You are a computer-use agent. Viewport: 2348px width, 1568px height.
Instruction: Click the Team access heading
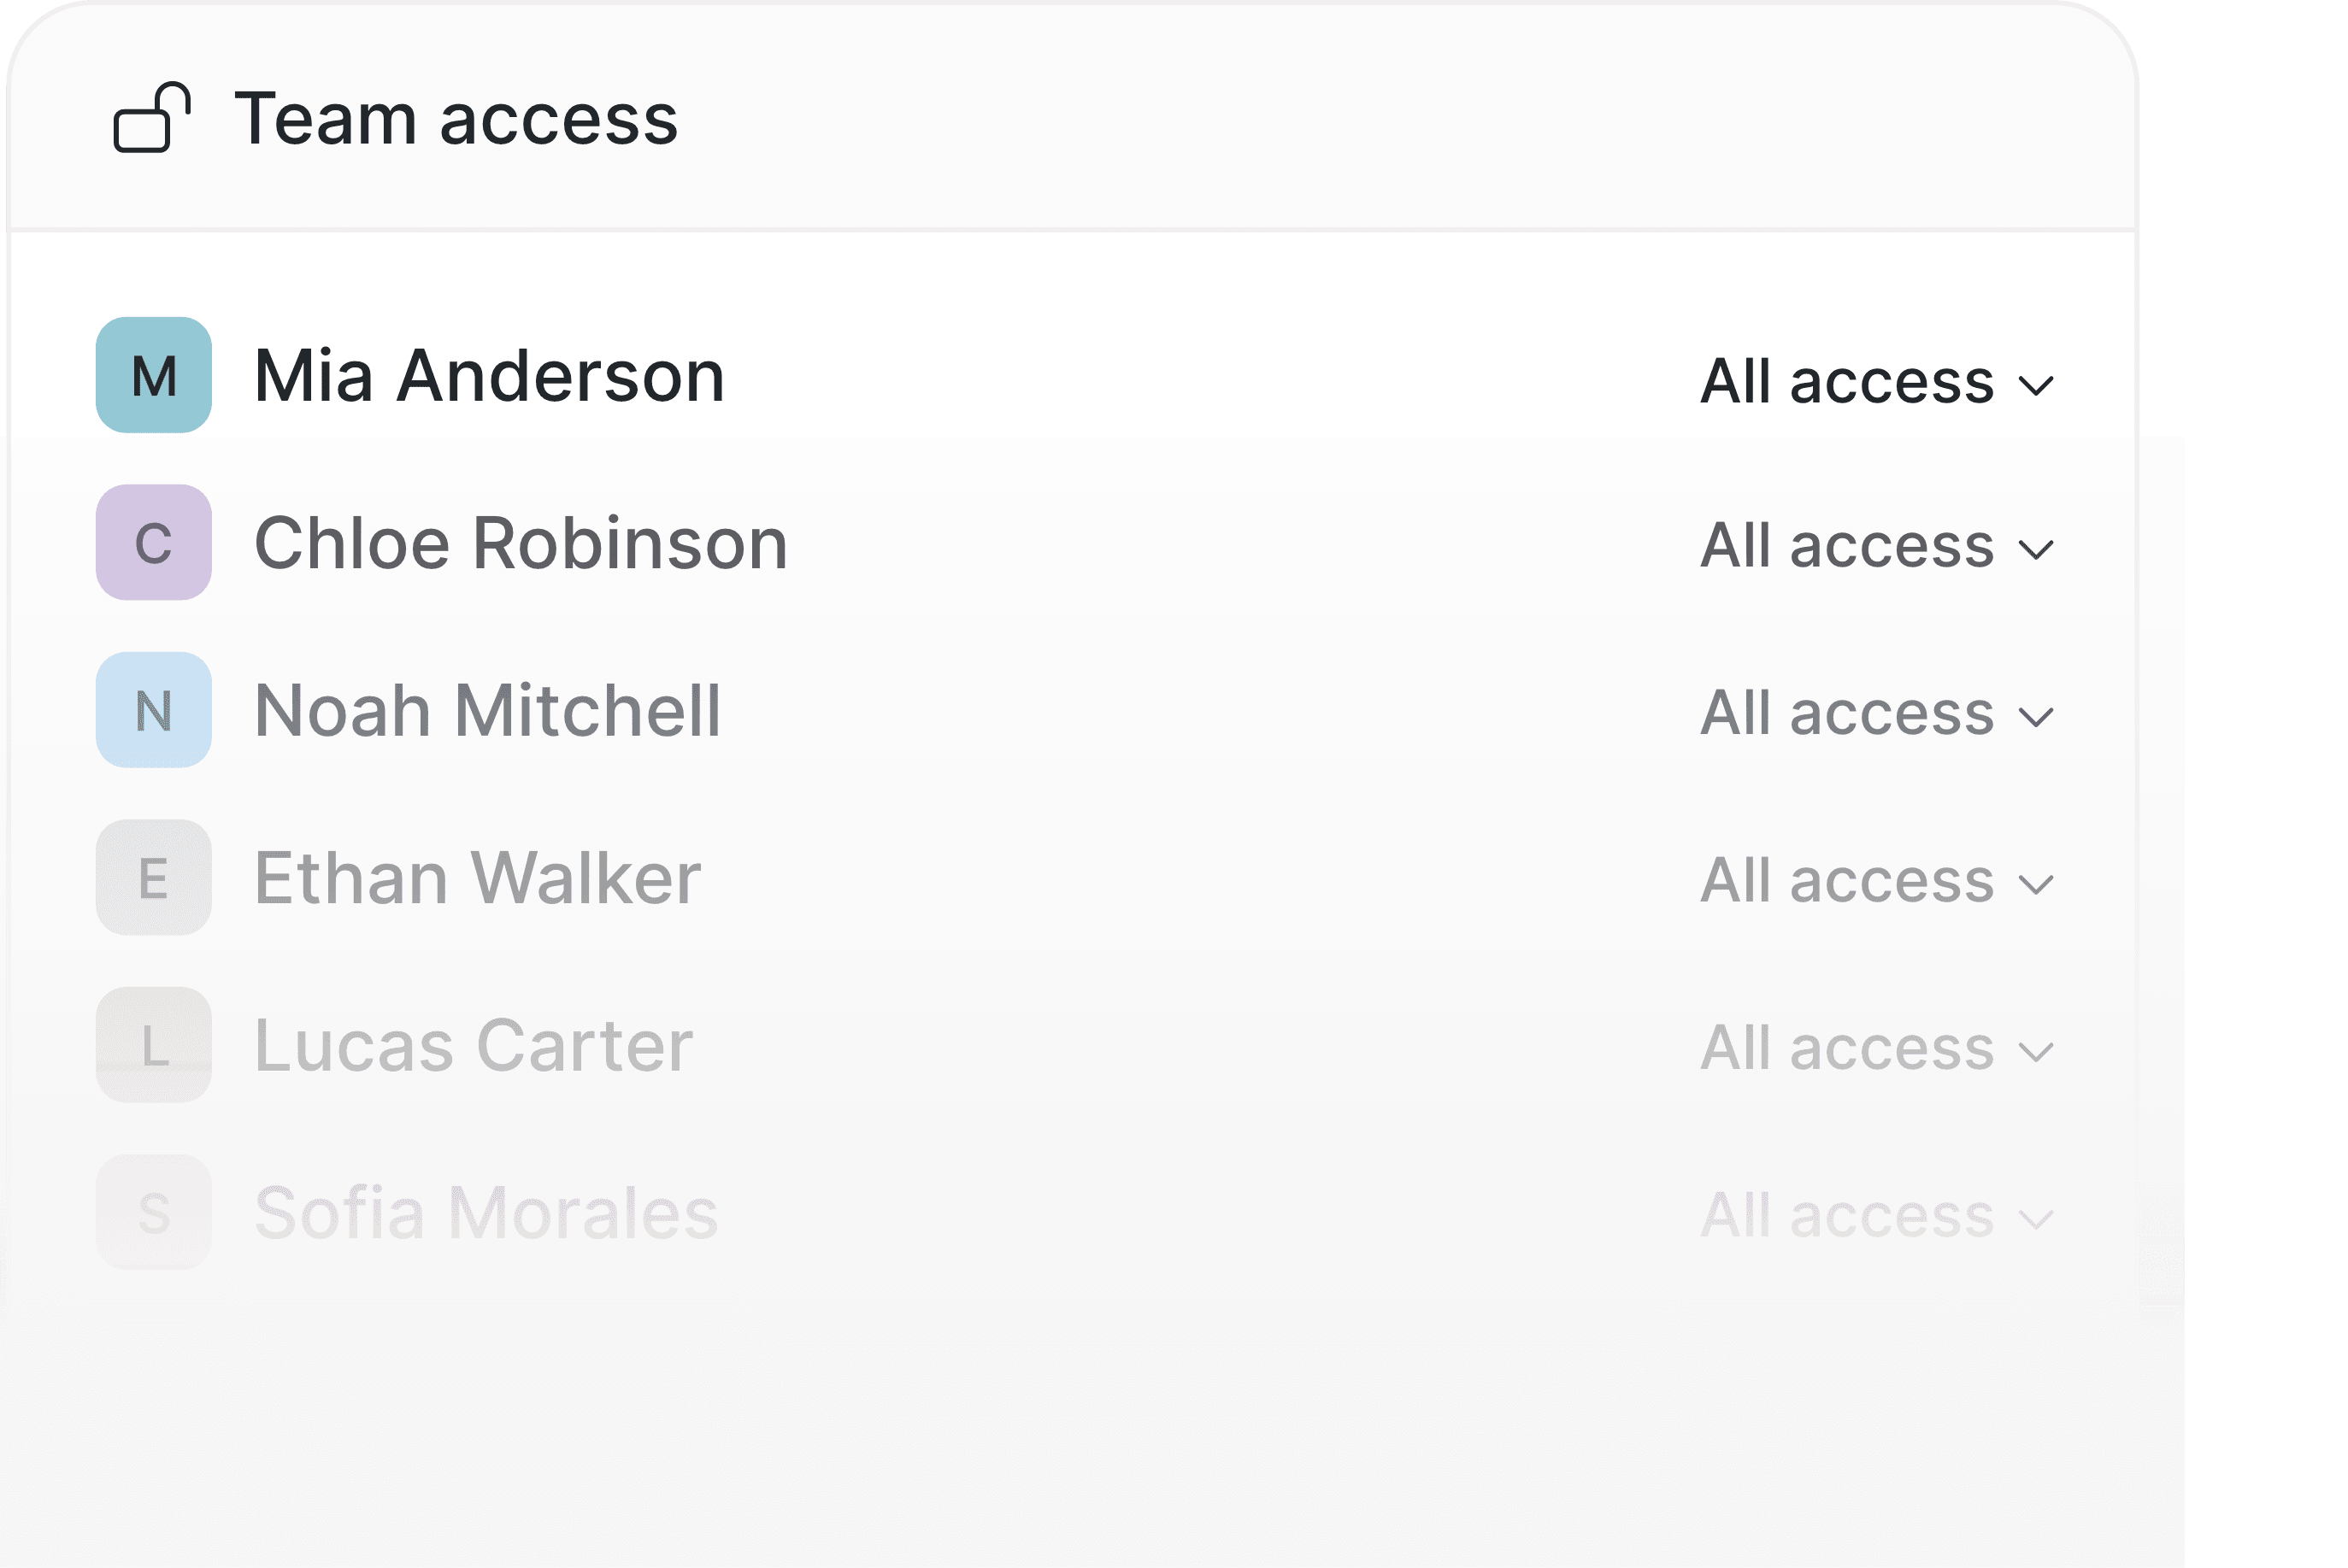(456, 119)
